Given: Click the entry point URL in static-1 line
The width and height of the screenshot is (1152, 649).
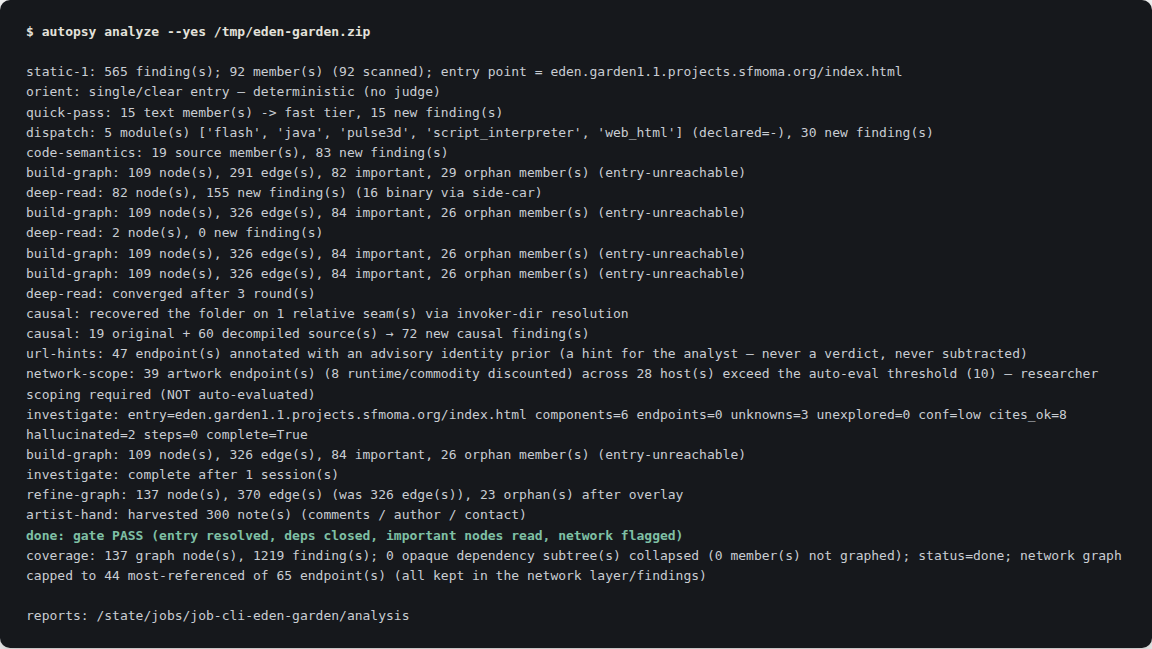Looking at the screenshot, I should click(x=726, y=71).
